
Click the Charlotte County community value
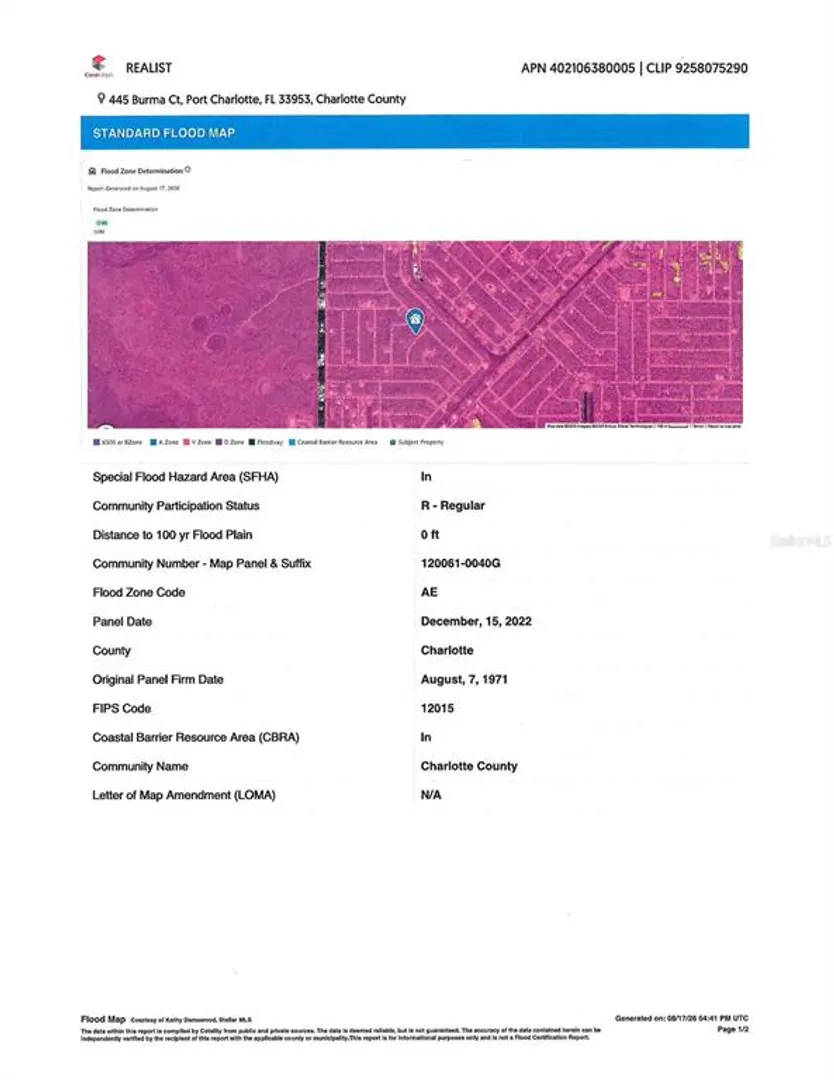tap(469, 766)
